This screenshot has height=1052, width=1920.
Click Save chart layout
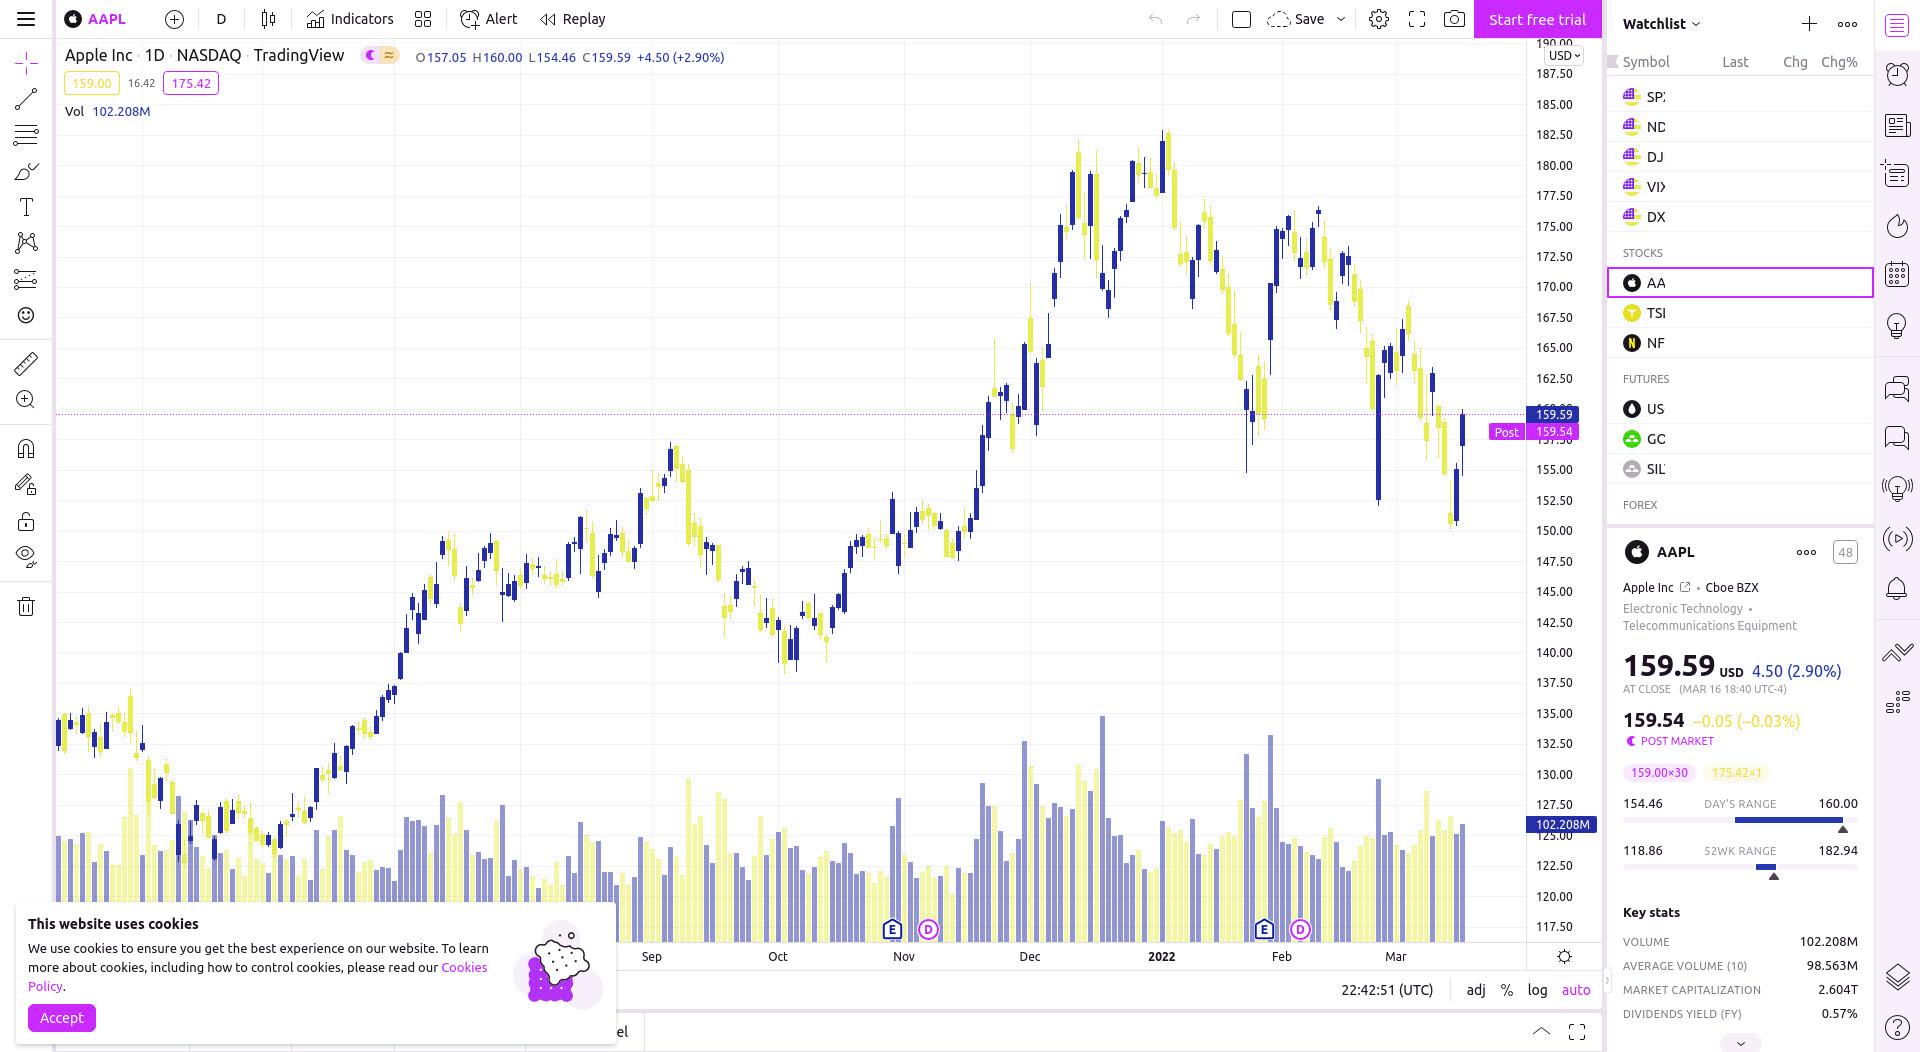coord(1296,19)
